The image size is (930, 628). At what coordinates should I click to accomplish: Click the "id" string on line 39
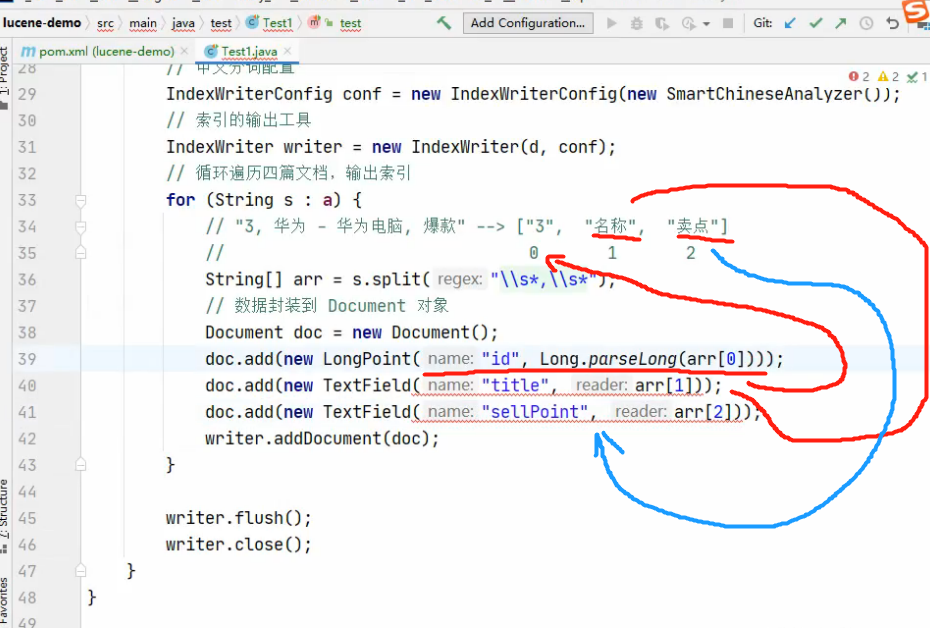[500, 359]
